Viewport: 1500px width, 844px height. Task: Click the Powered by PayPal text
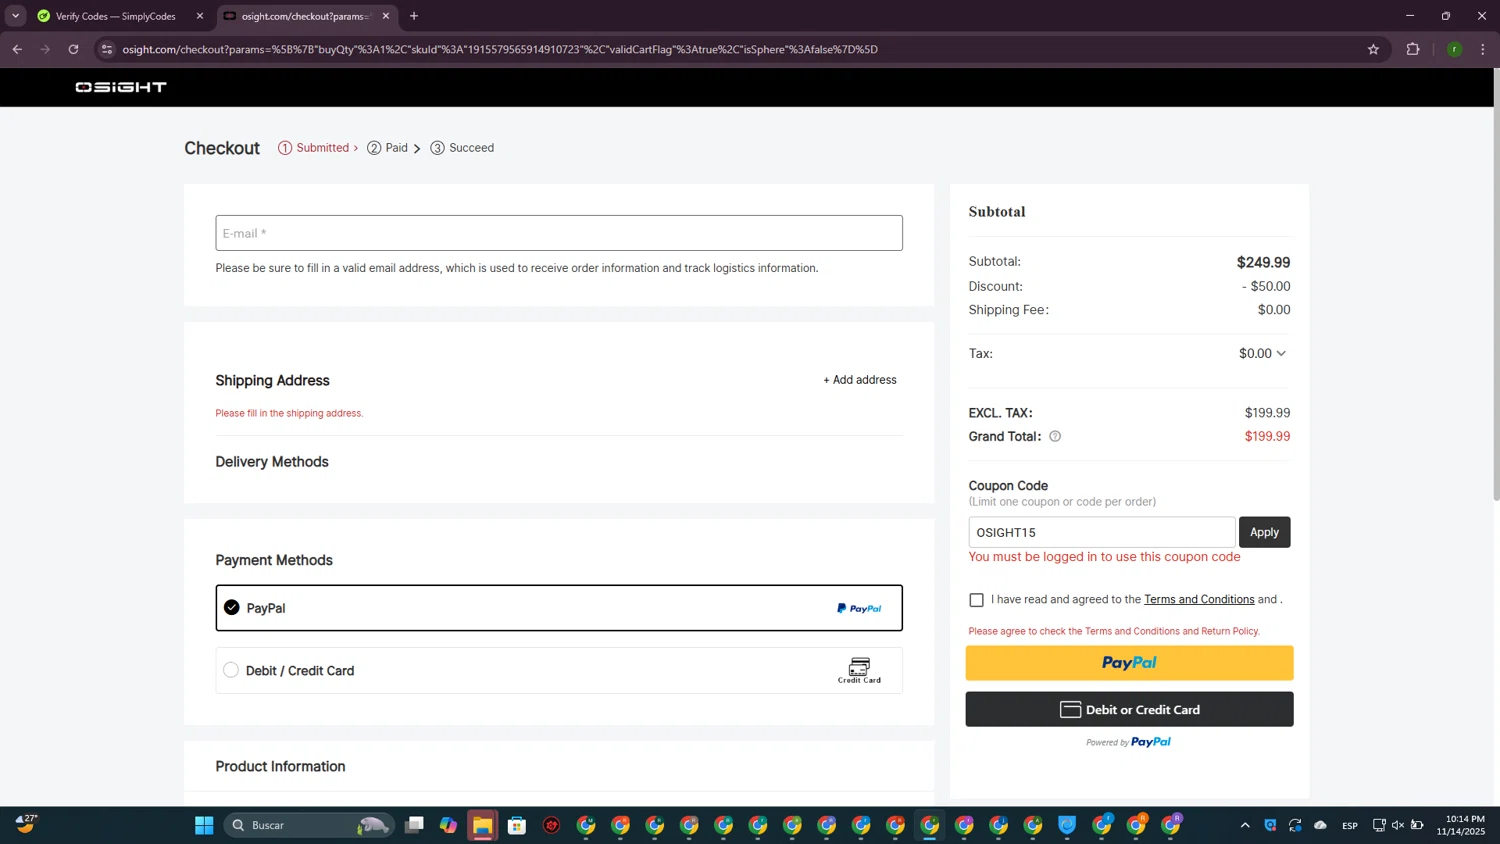pos(1128,742)
